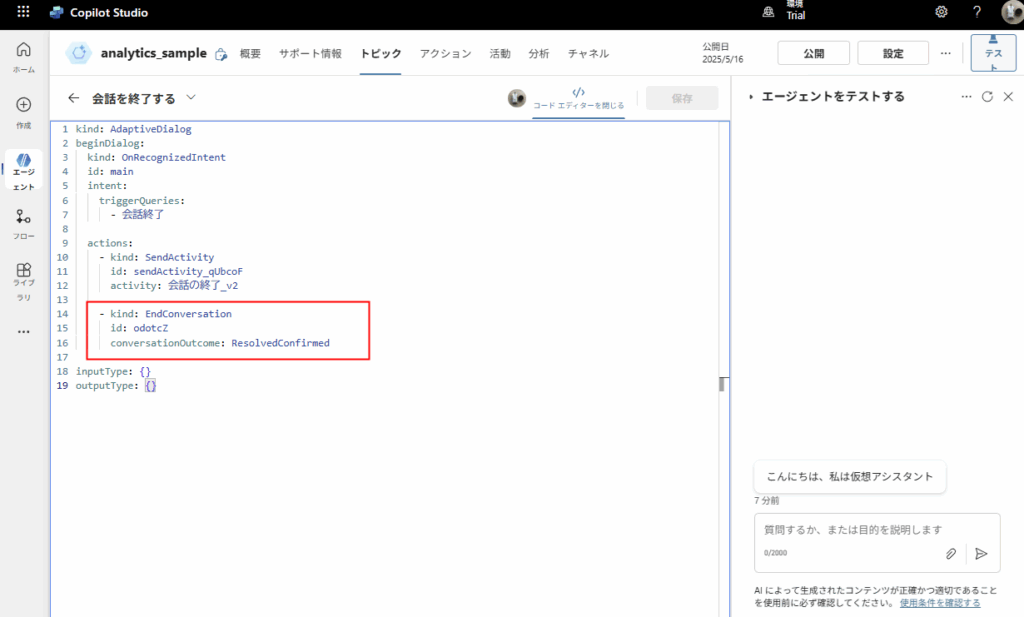1024x617 pixels.
Task: Open the 使用条件を確認する link
Action: [x=940, y=603]
